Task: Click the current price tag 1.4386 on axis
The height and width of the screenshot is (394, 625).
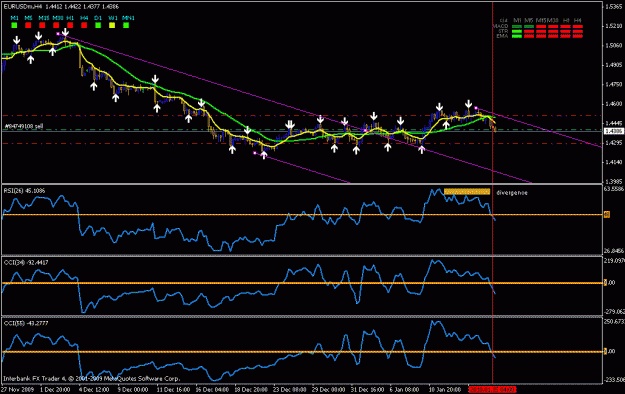Action: pyautogui.click(x=614, y=131)
